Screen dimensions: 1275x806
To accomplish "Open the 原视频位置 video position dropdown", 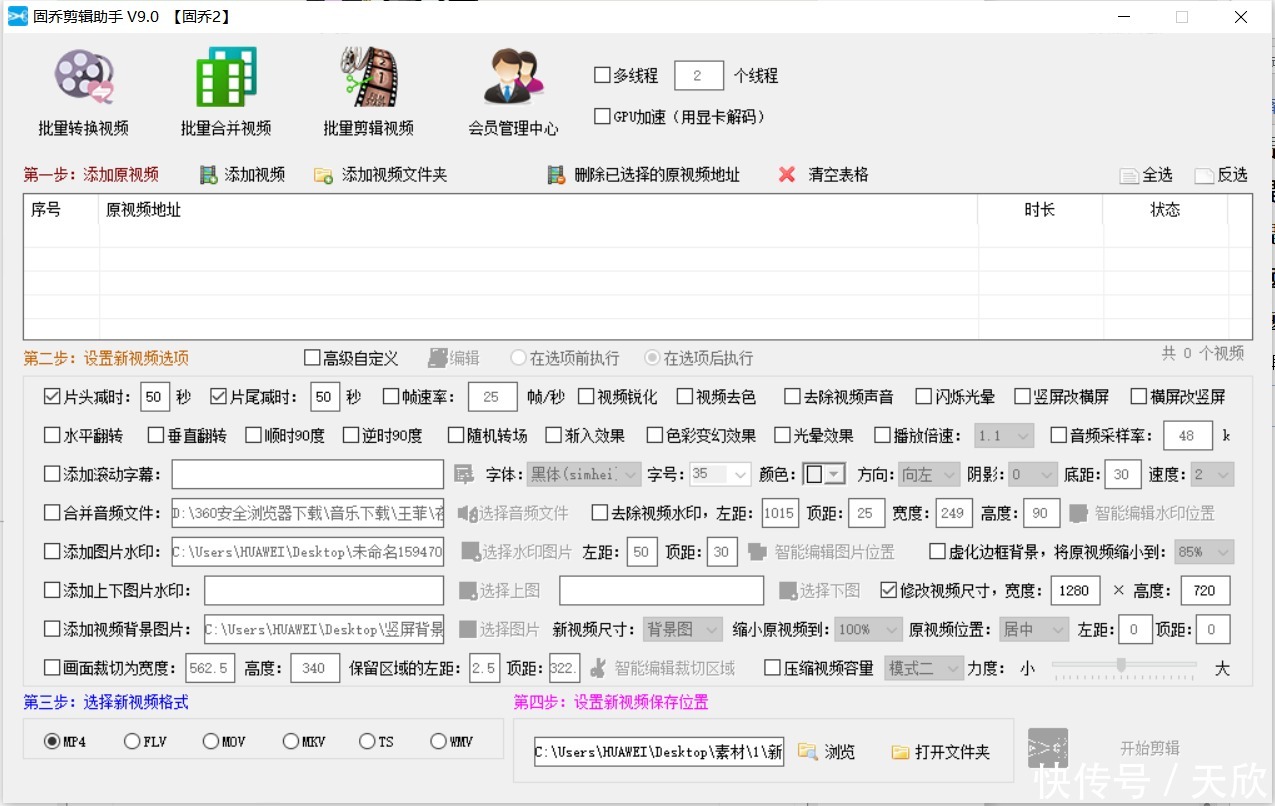I will click(x=1033, y=629).
